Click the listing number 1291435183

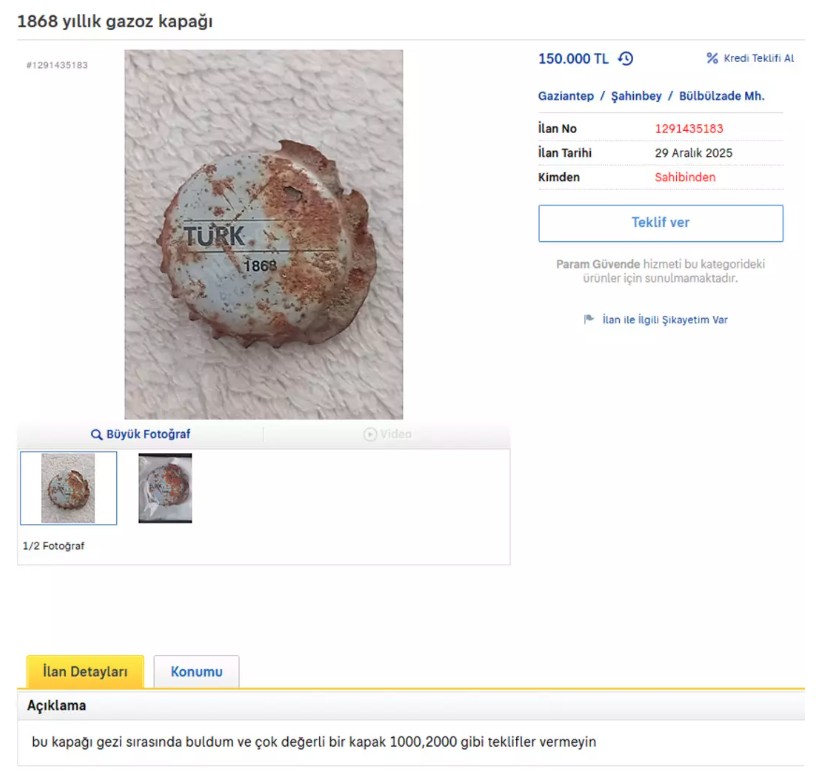(689, 129)
